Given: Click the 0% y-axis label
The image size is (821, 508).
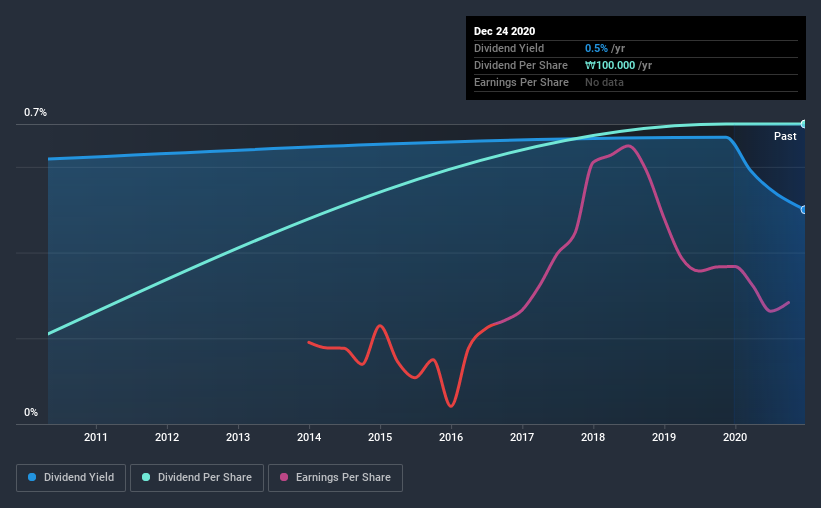Looking at the screenshot, I should (31, 412).
